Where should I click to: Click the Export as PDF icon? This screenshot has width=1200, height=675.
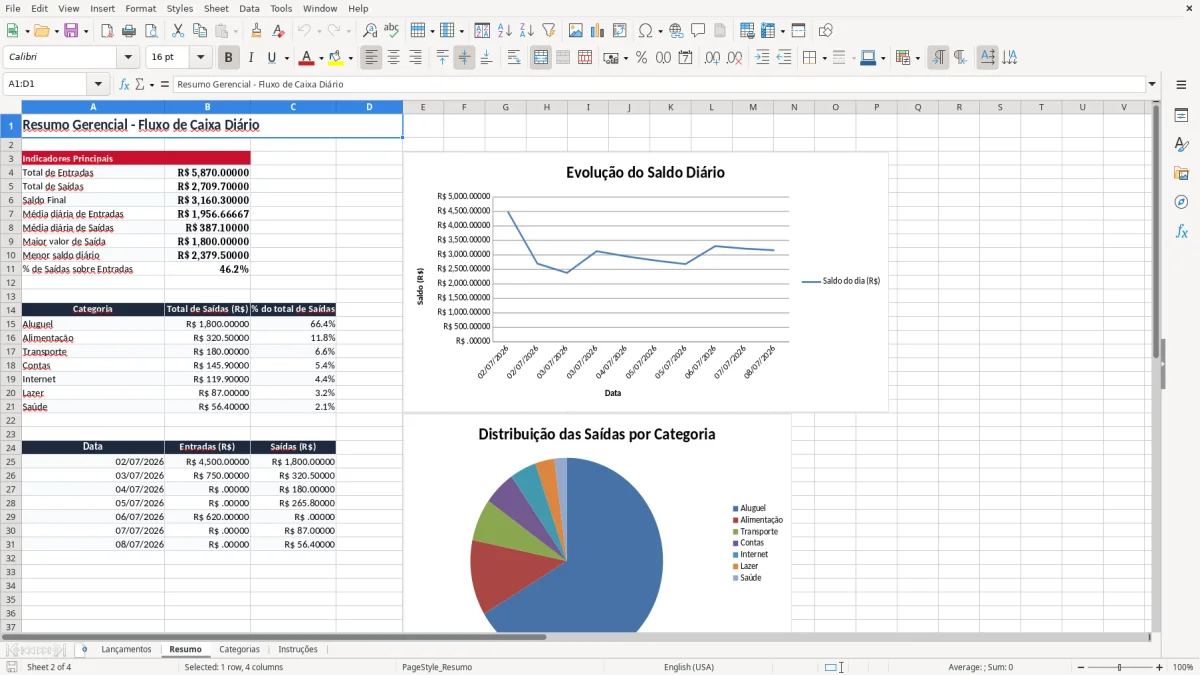pyautogui.click(x=107, y=31)
